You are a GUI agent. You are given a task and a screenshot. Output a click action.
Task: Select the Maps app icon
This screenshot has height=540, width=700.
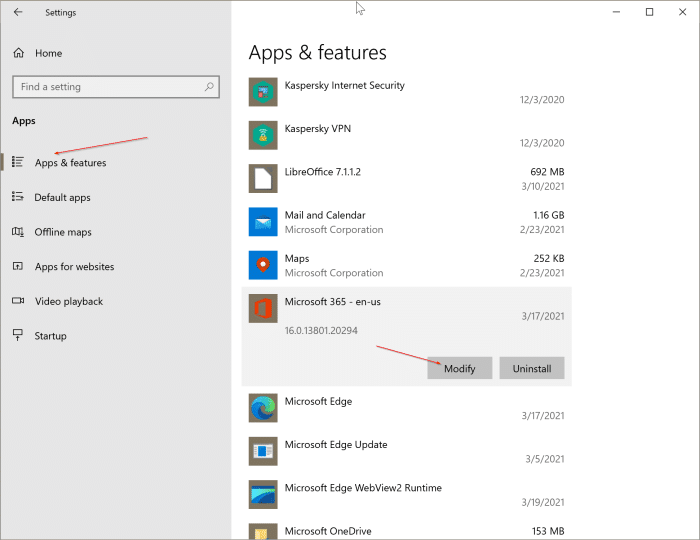(262, 265)
